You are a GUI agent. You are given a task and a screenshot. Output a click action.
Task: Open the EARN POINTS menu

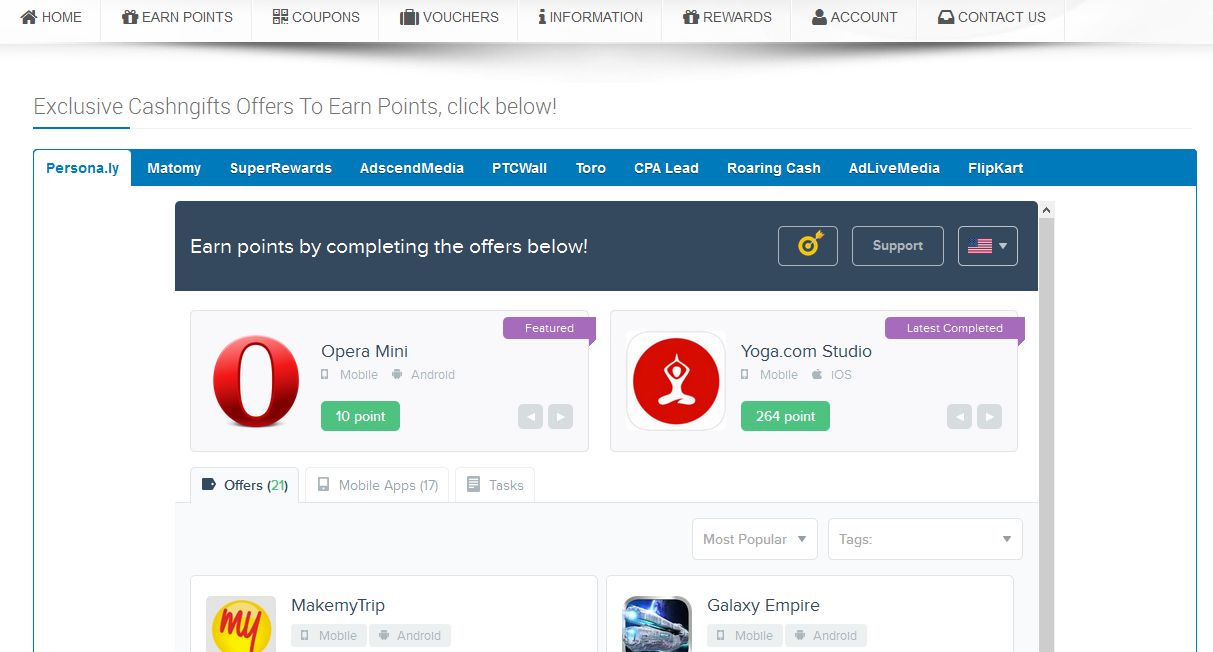click(x=177, y=17)
